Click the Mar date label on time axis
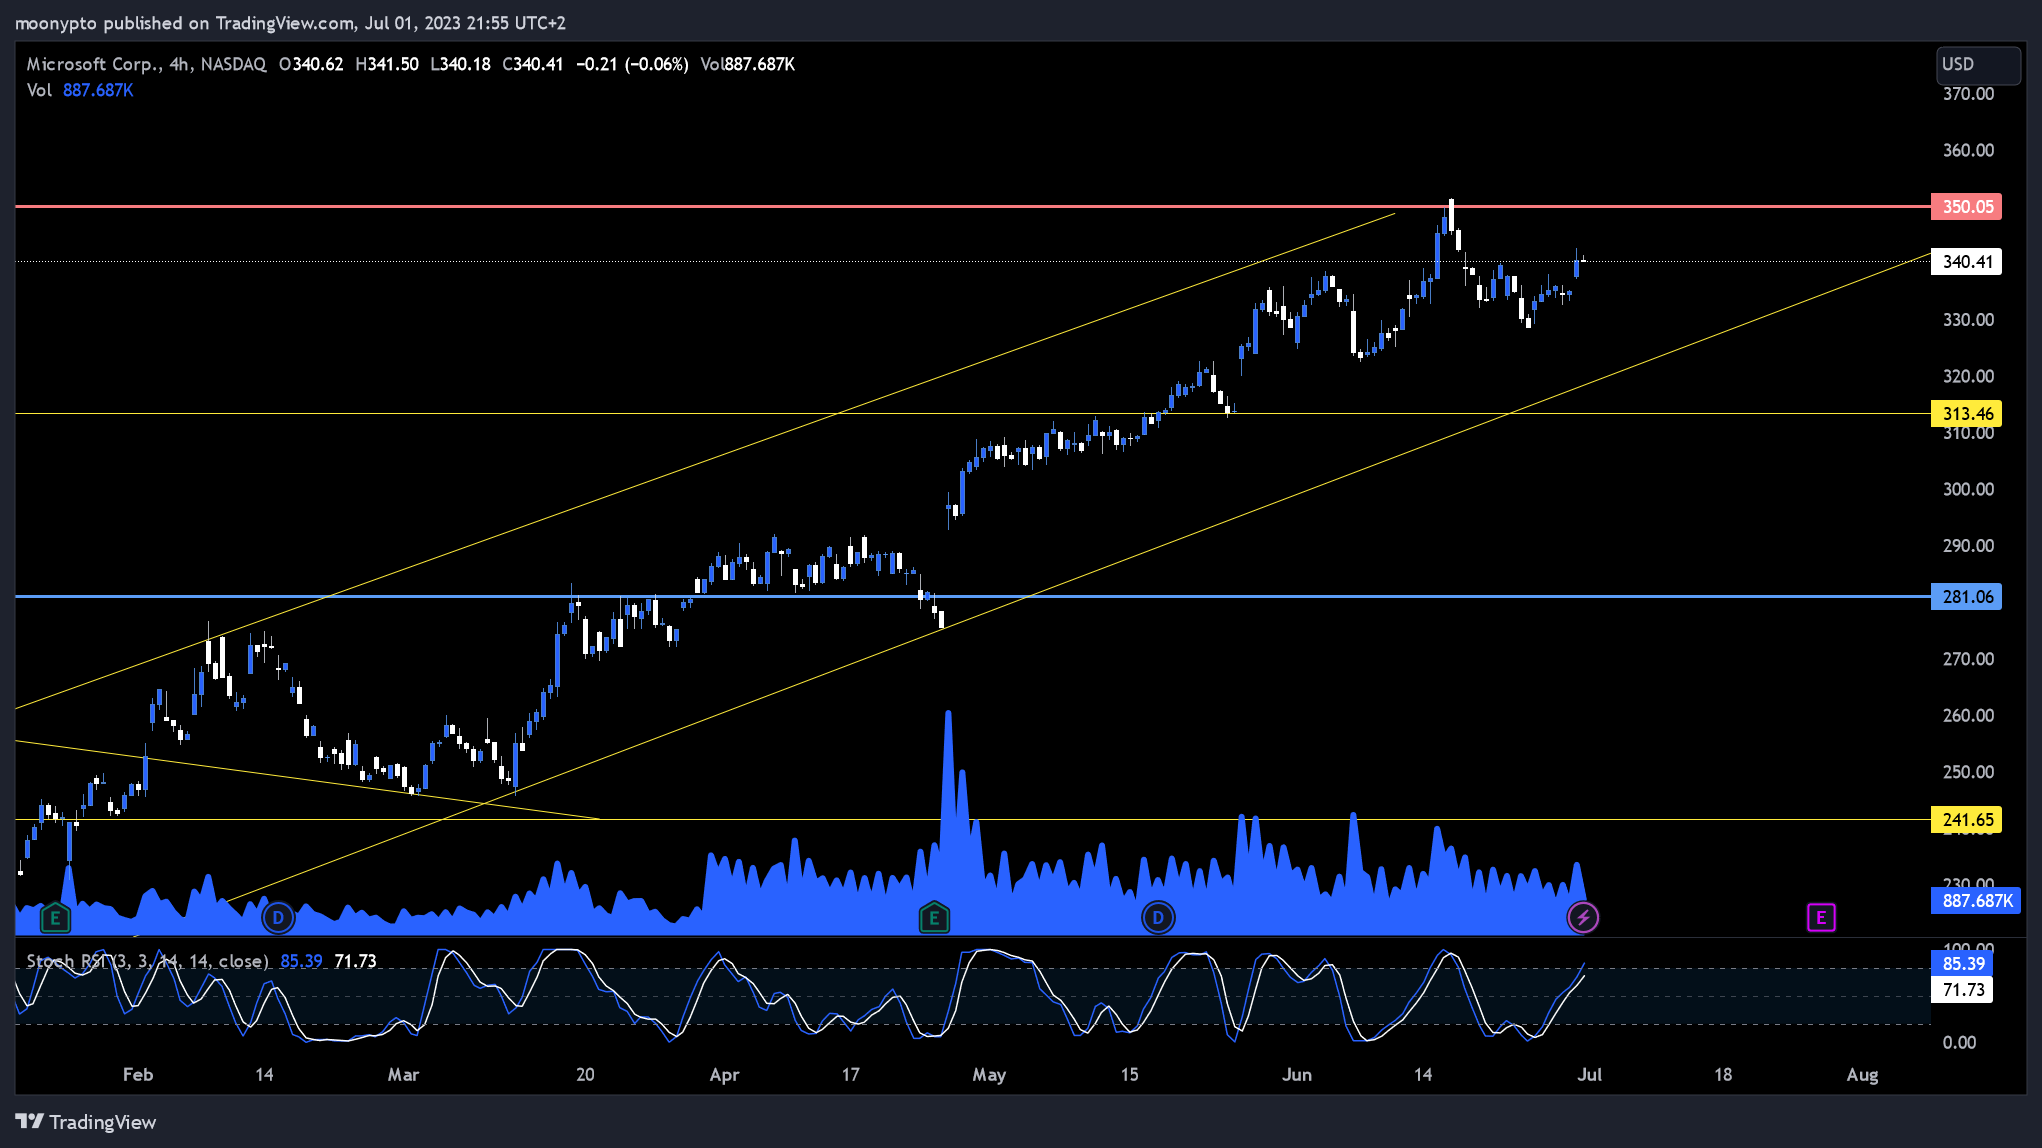The width and height of the screenshot is (2042, 1148). (403, 1075)
